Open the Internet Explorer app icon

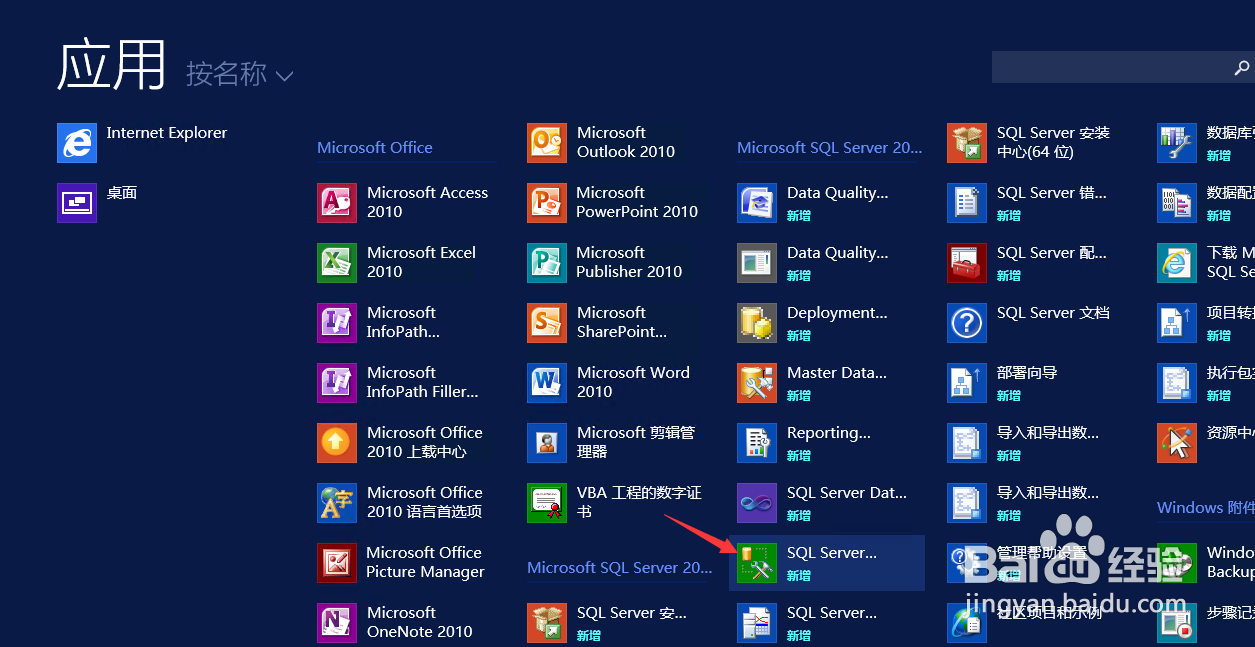(x=77, y=143)
